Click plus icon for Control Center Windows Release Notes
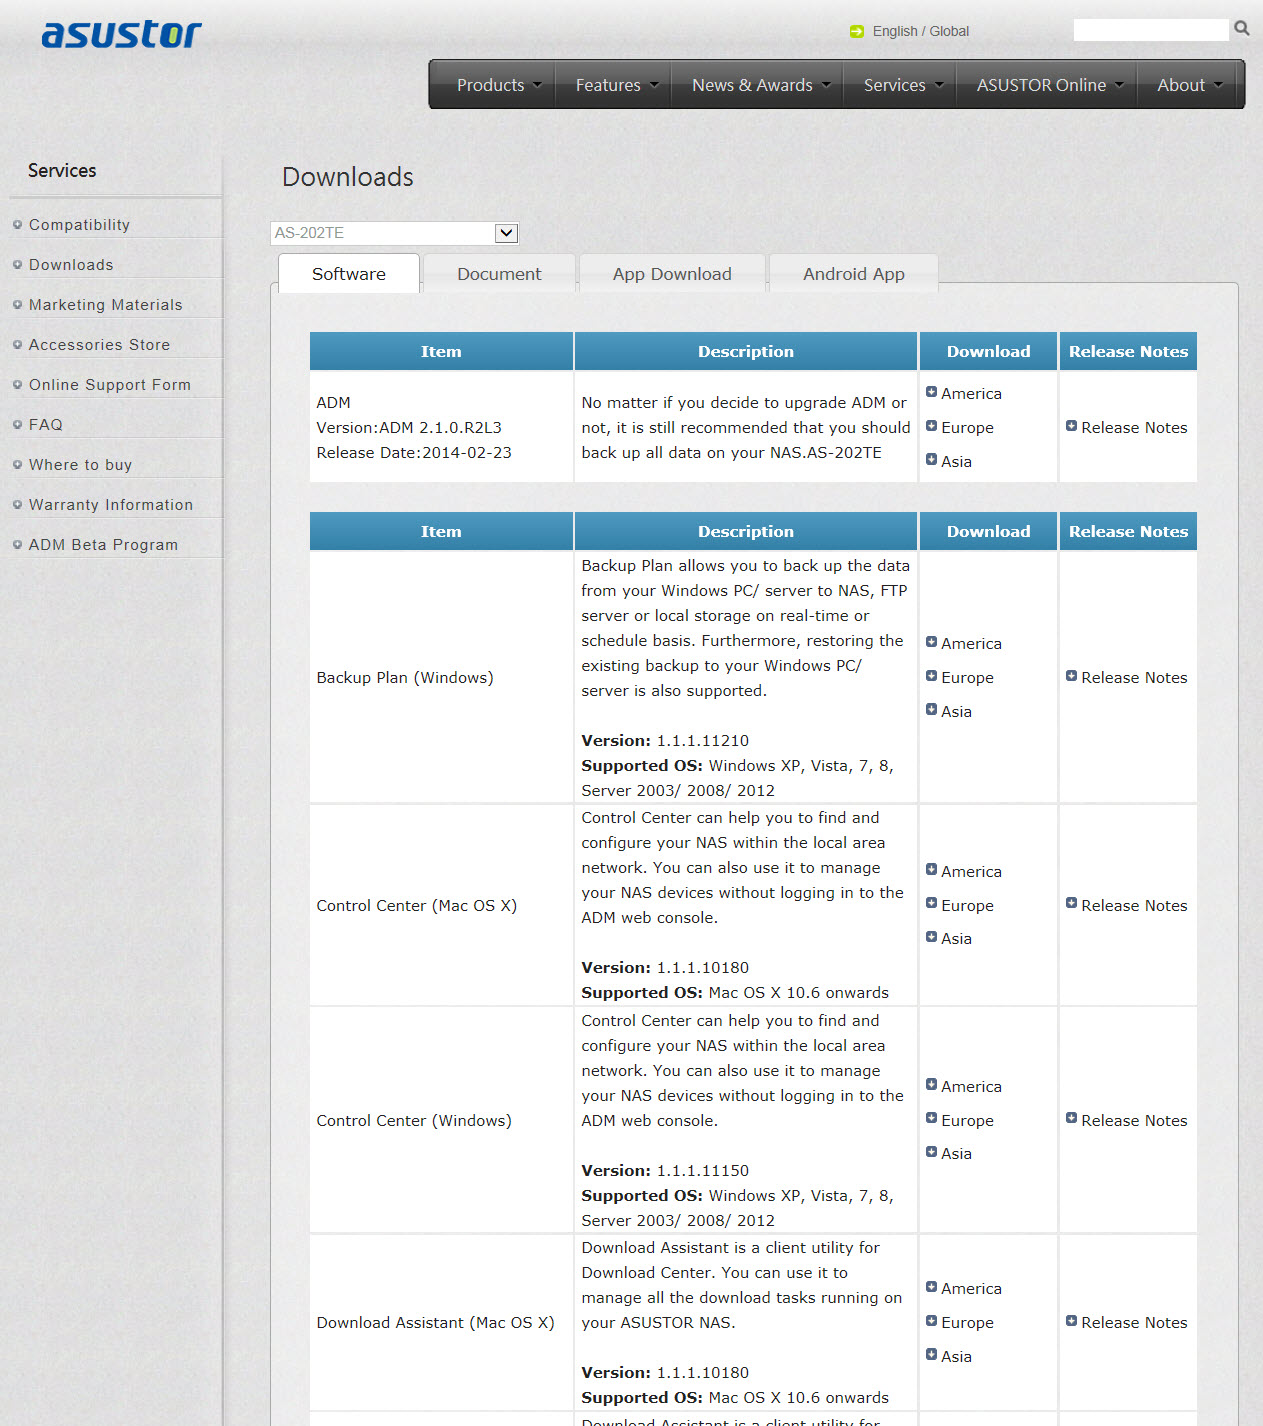Screen dimensions: 1263x1426 click(x=1071, y=1119)
